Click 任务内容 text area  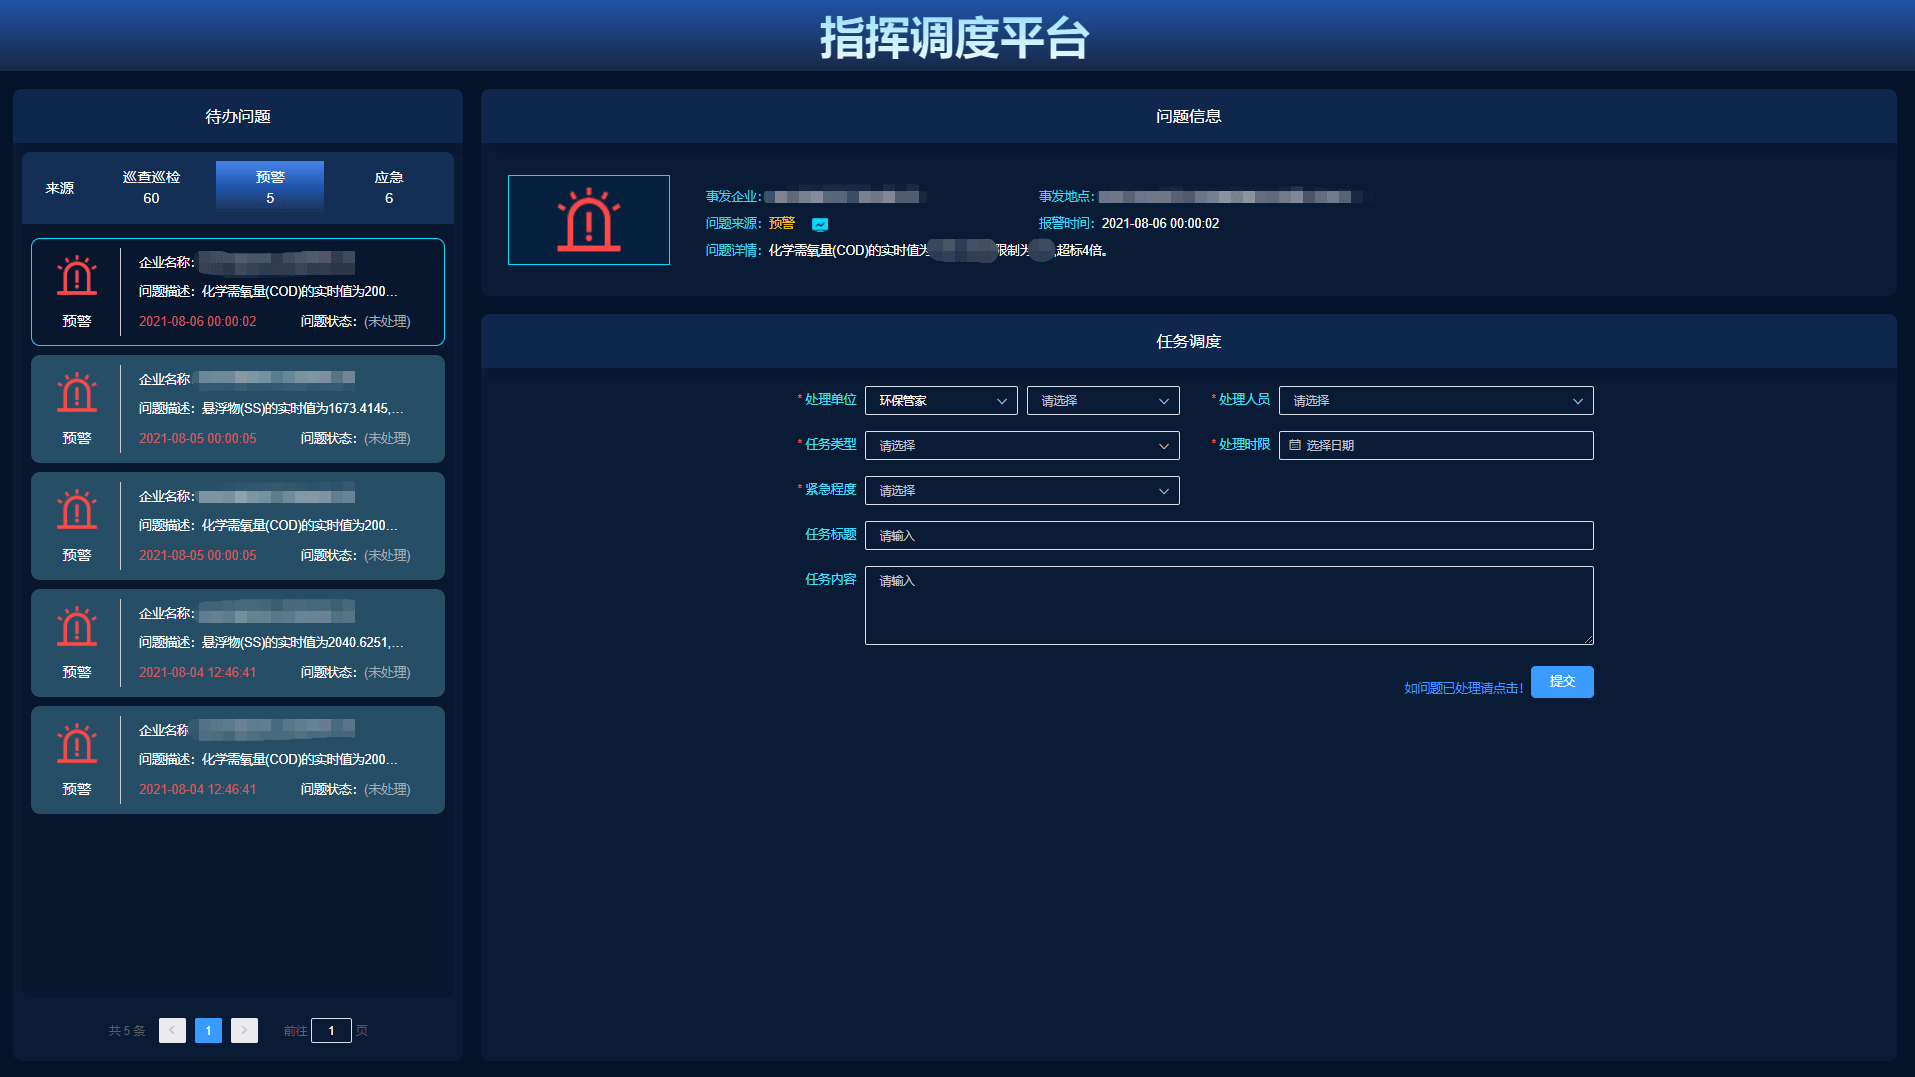1229,605
